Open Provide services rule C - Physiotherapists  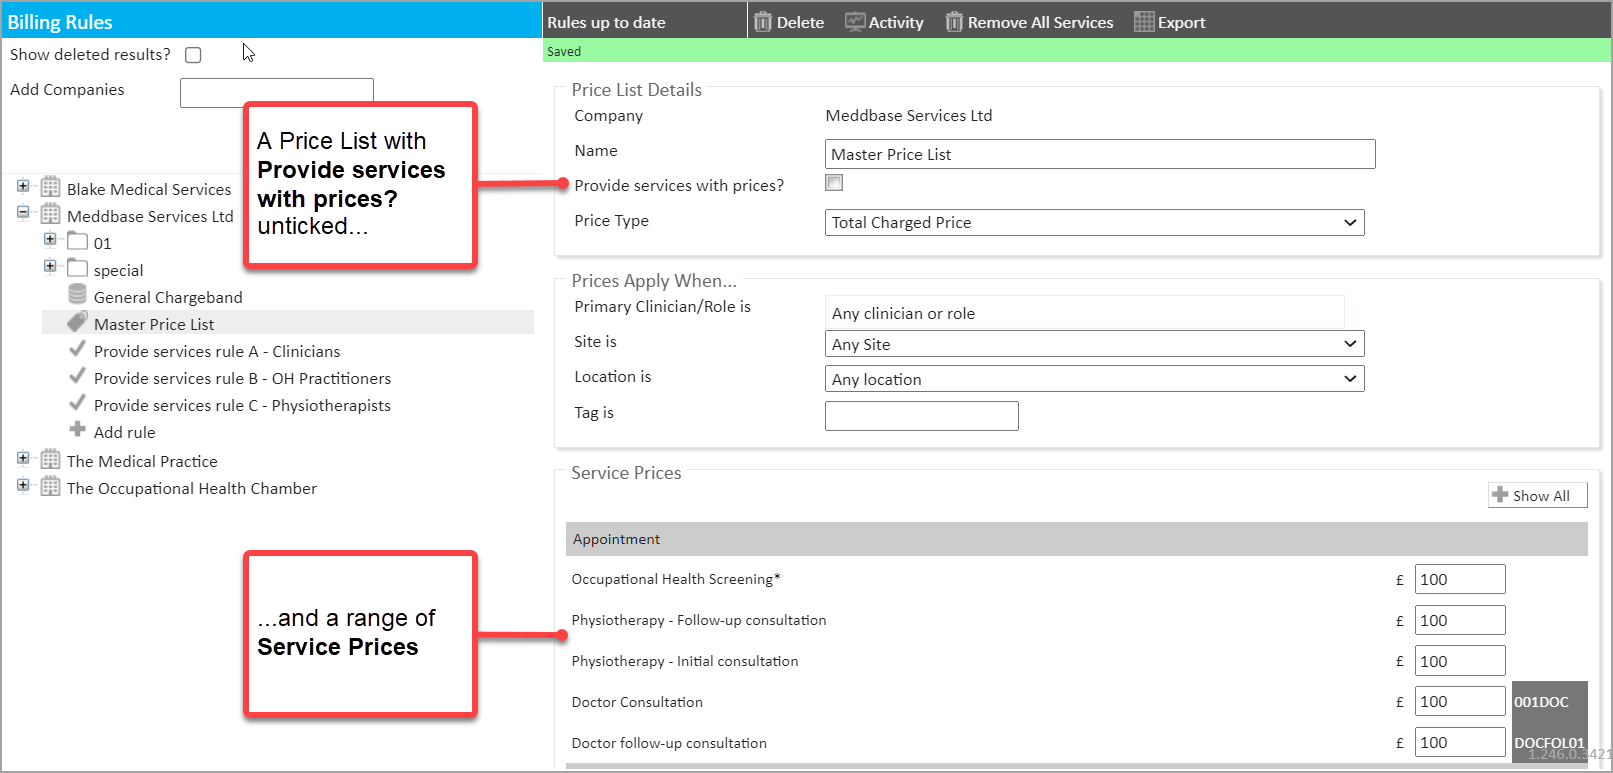tap(241, 405)
